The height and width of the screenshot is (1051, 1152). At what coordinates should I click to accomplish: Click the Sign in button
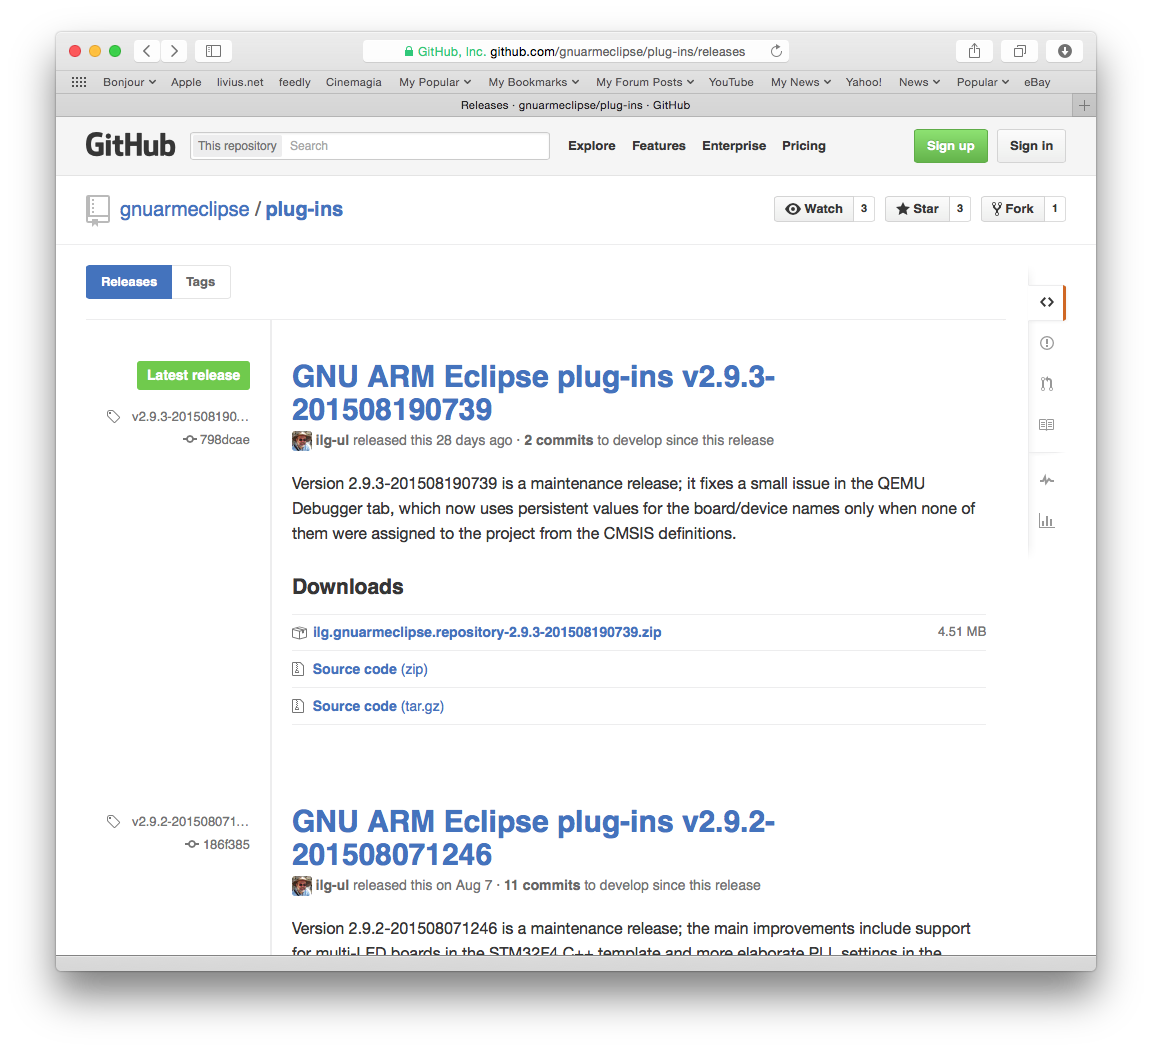1032,145
